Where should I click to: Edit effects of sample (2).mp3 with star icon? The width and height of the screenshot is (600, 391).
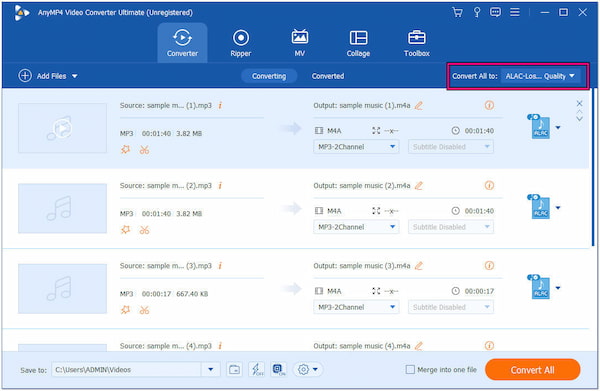pyautogui.click(x=126, y=230)
